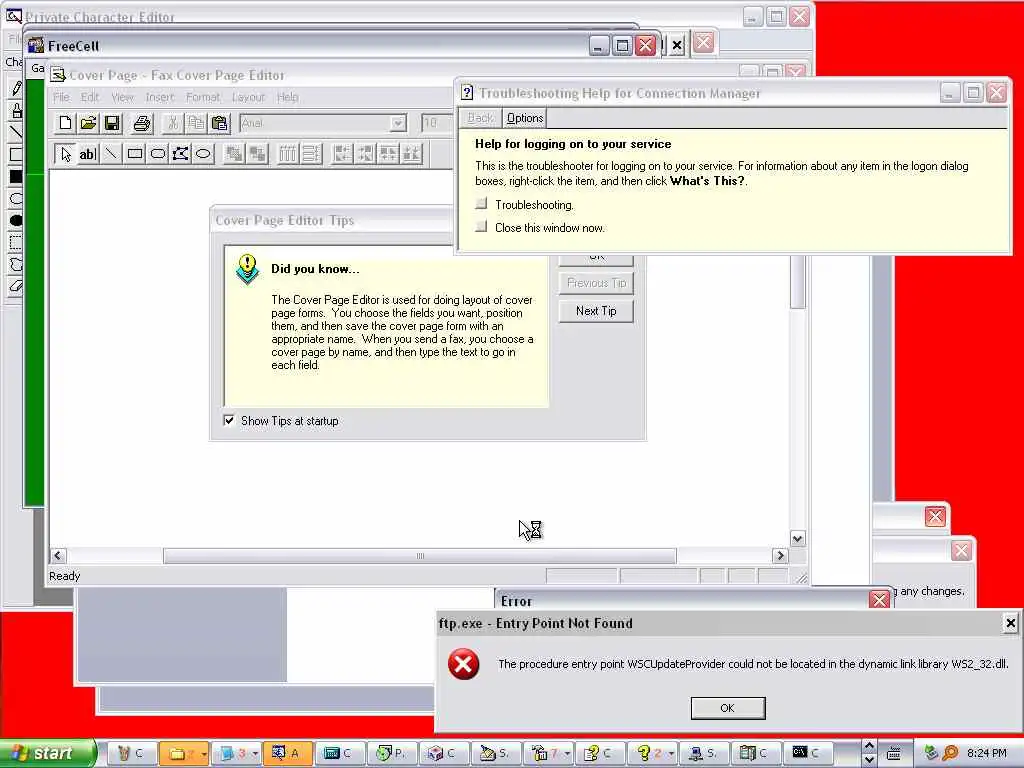
Task: Choose the arrow Select tool in drawing toolbar
Action: tap(65, 154)
